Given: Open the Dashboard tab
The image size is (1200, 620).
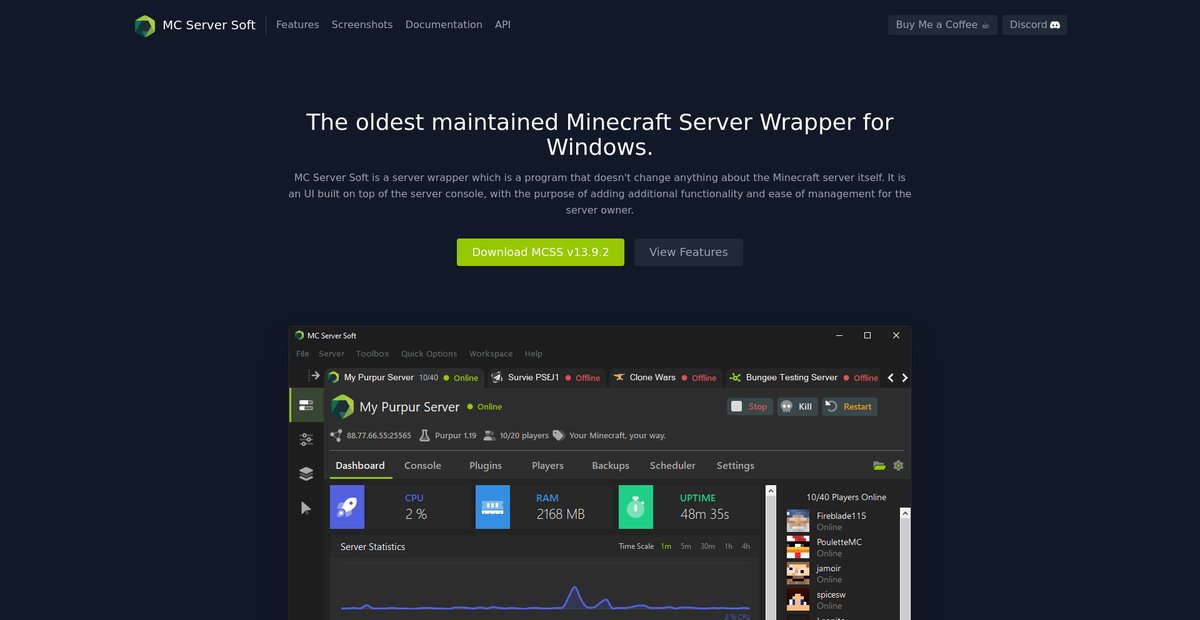Looking at the screenshot, I should point(360,466).
